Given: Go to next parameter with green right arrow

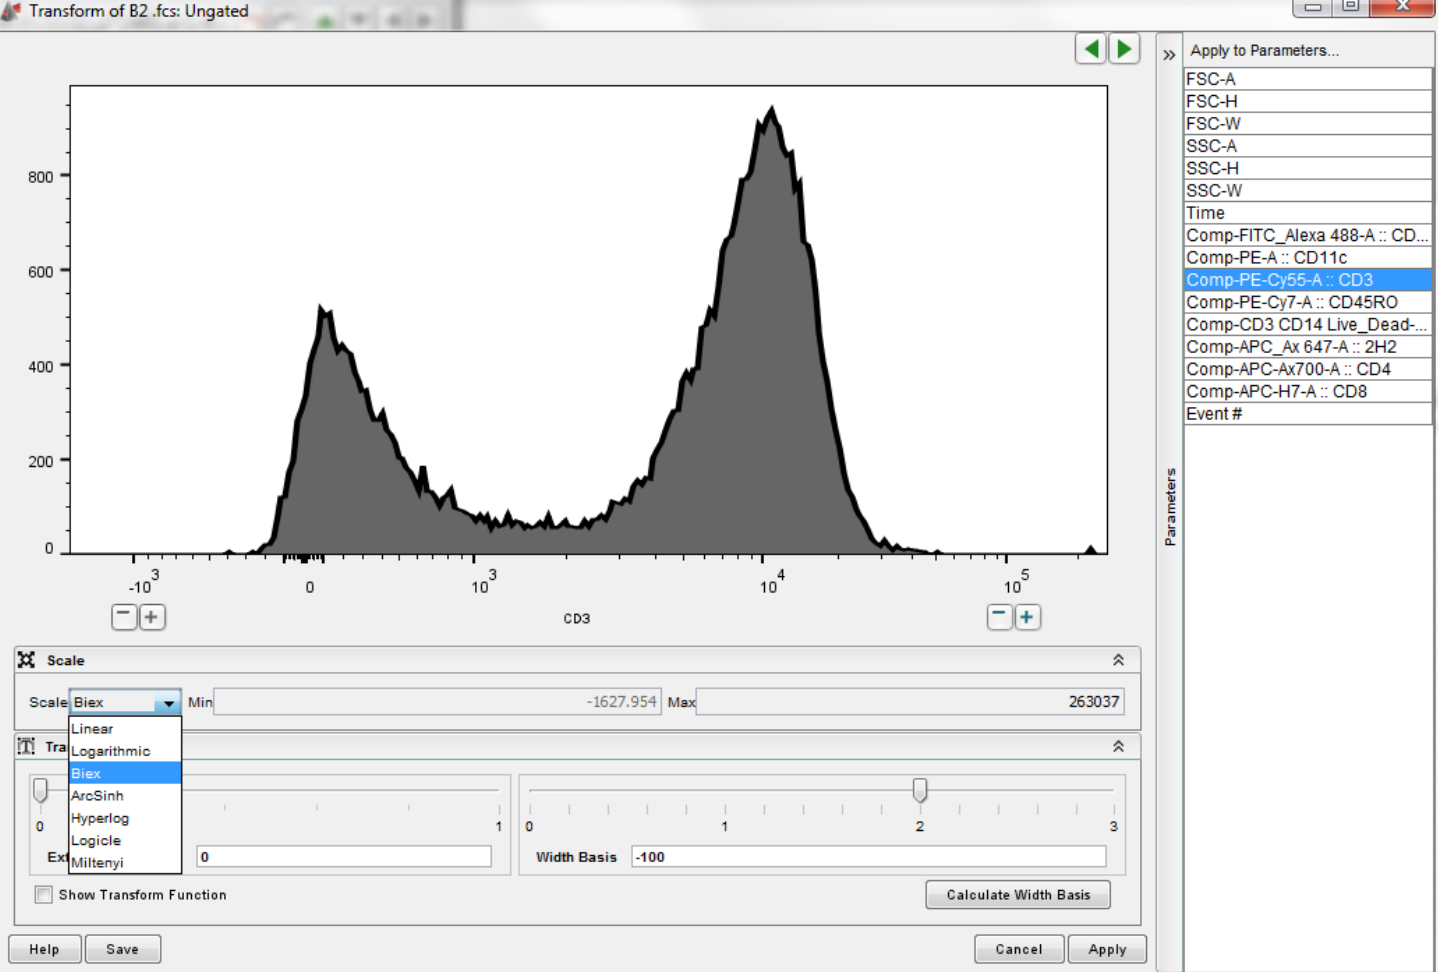Looking at the screenshot, I should point(1124,48).
